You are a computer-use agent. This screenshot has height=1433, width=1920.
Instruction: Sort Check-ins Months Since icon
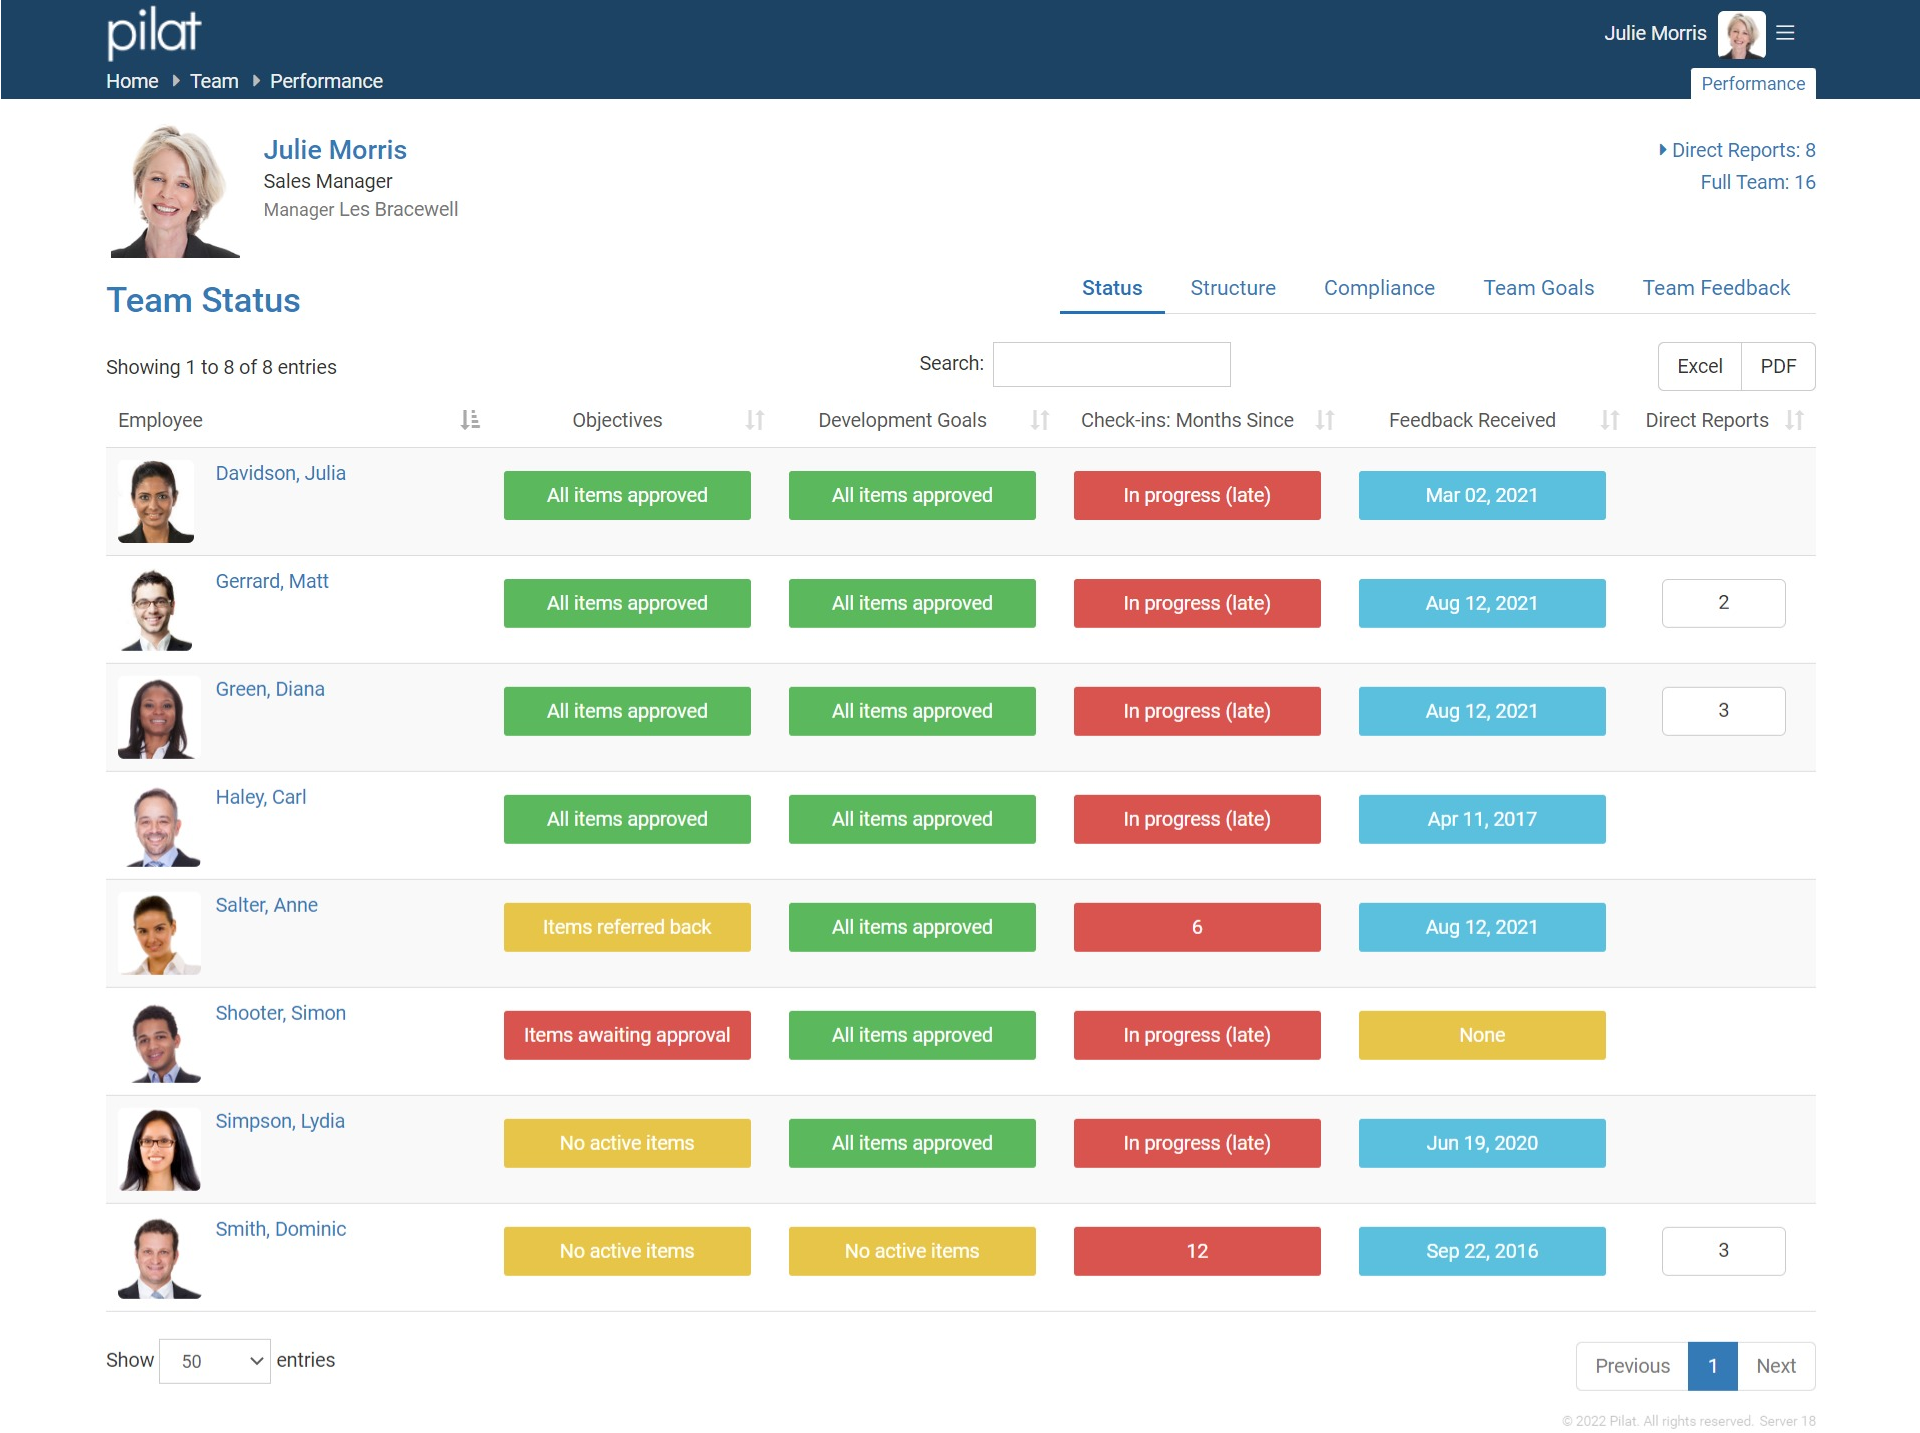(1325, 420)
